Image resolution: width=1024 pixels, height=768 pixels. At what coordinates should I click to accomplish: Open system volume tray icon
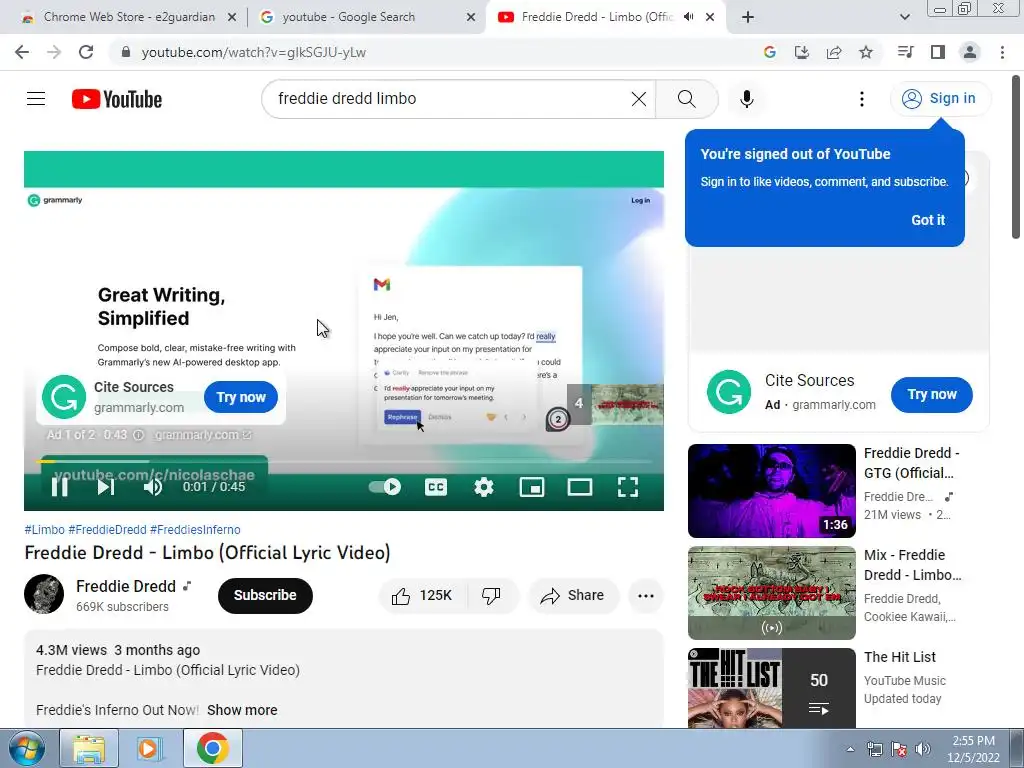923,749
